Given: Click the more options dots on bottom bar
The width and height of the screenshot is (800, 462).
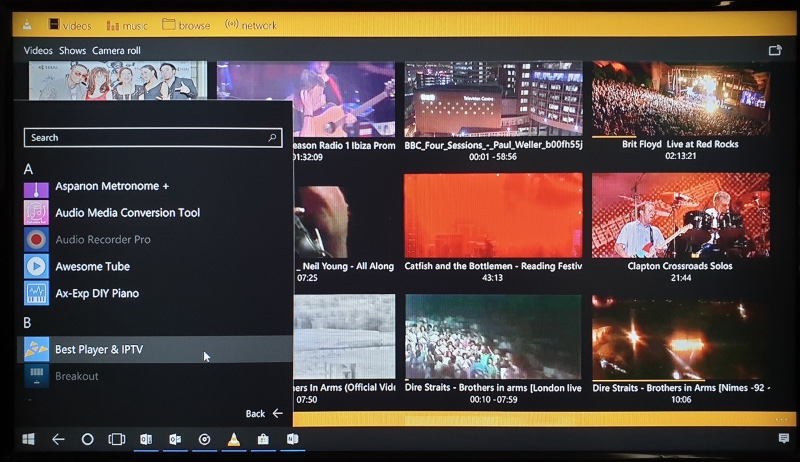Looking at the screenshot, I should click(x=782, y=419).
